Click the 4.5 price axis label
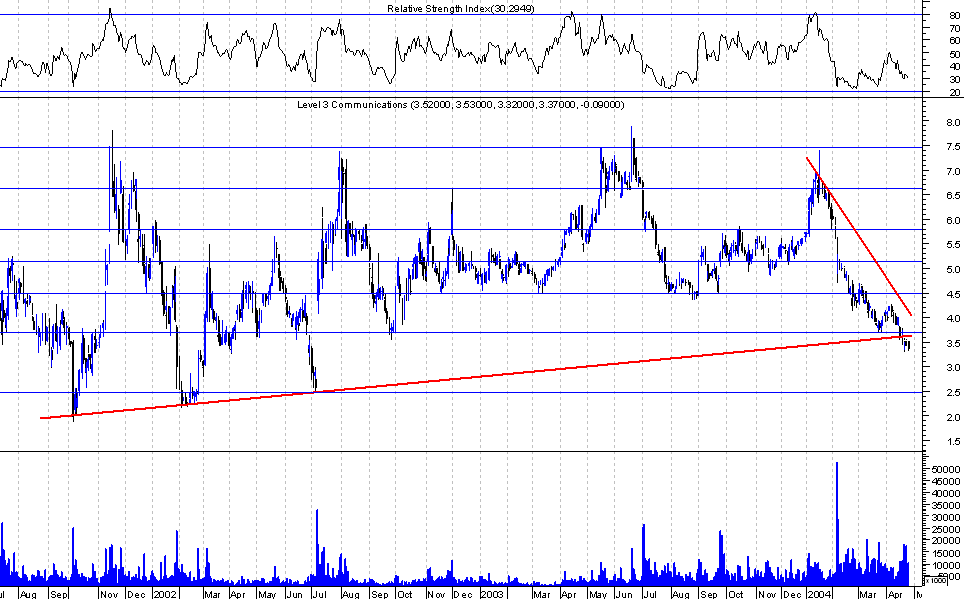Viewport: 964px width, 599px height. click(x=954, y=294)
